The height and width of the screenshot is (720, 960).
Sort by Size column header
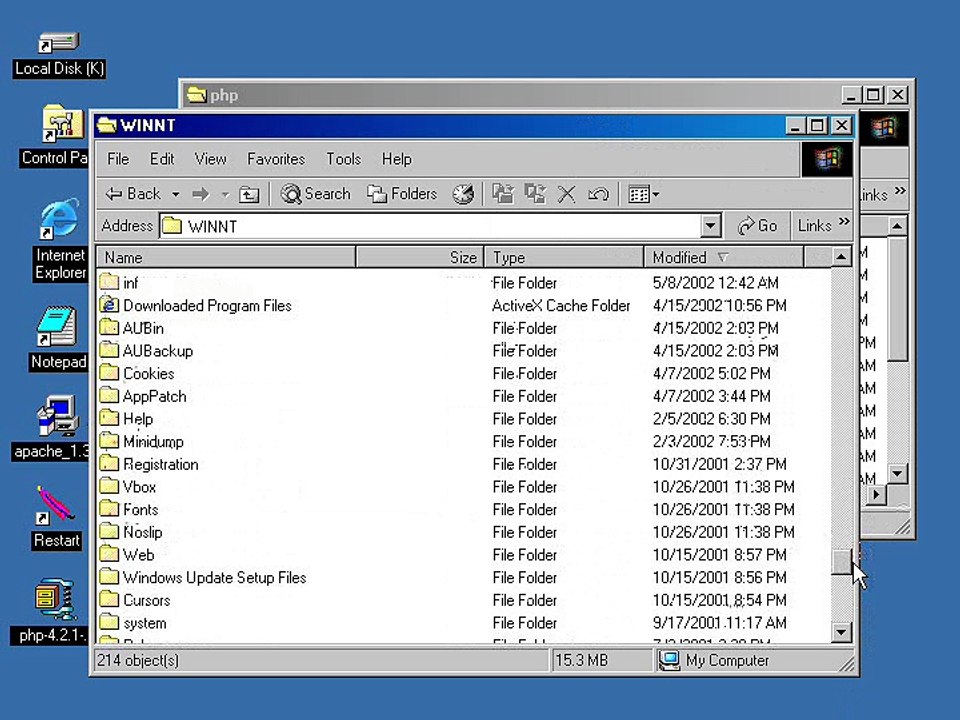[420, 257]
